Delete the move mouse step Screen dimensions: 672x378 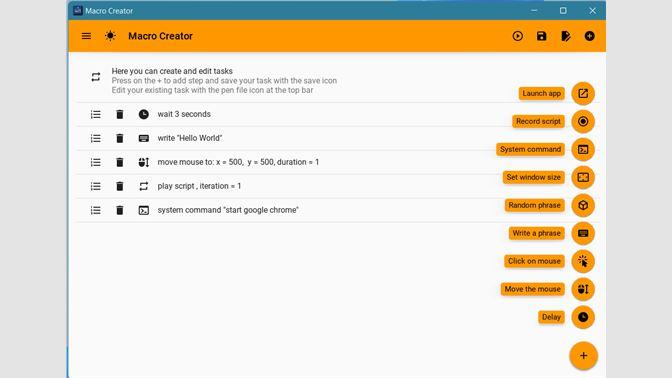120,162
